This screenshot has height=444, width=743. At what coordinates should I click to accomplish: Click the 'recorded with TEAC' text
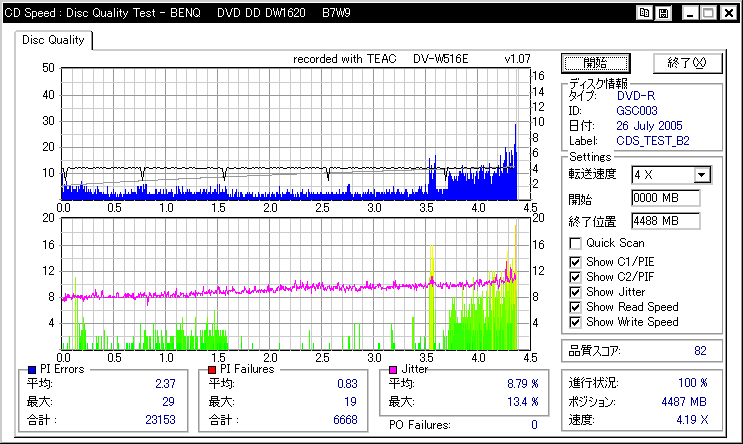[344, 59]
